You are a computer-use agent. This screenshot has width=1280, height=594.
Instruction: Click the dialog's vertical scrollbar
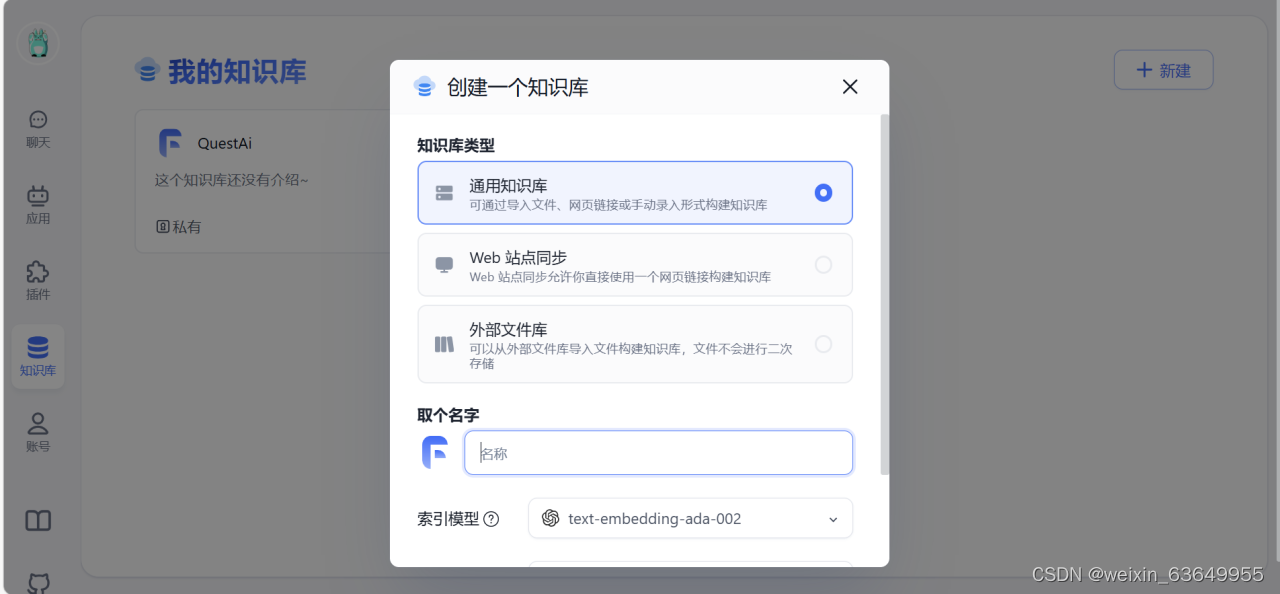pos(884,294)
